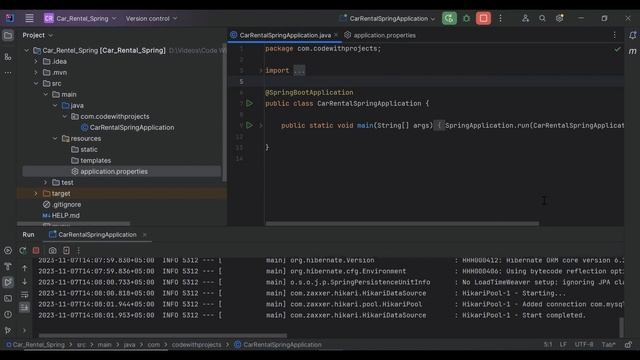Close the CarRentalSpringApplication.java editor tab
The image size is (640, 360).
coord(336,36)
